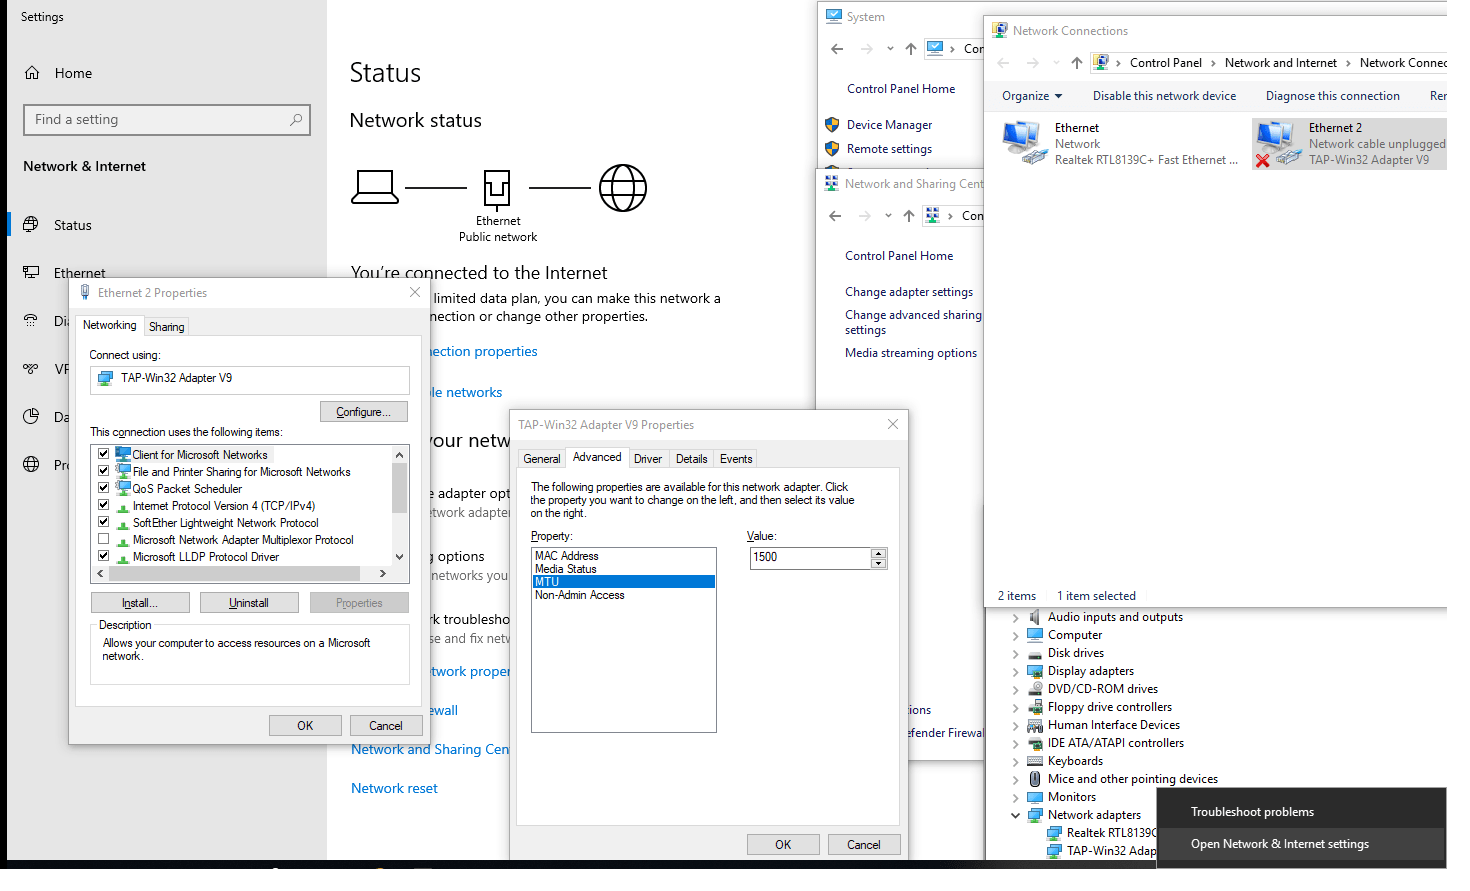Viewport: 1470px width, 891px height.
Task: Click the up arrow in System window
Action: (910, 49)
